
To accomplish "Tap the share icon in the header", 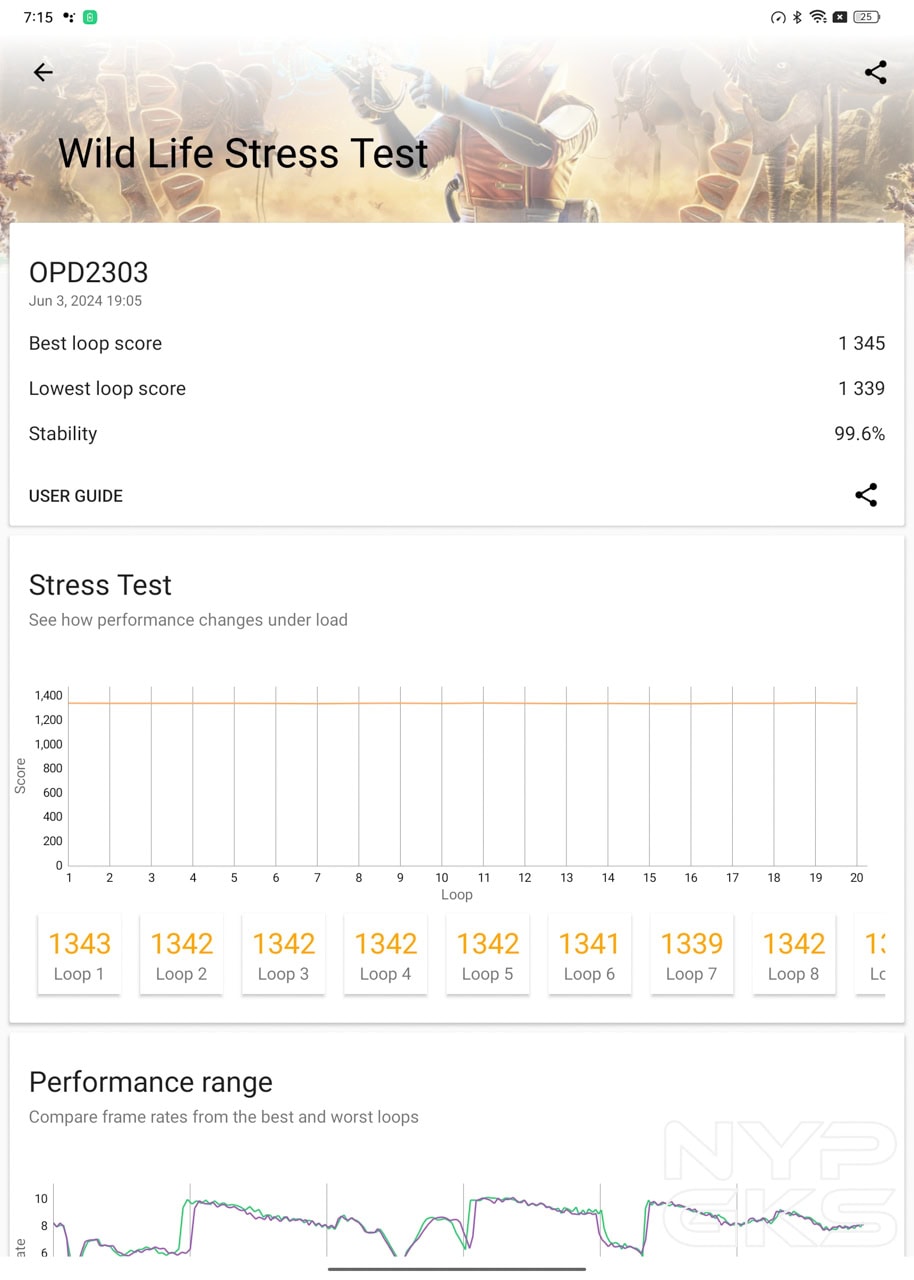I will pyautogui.click(x=875, y=72).
